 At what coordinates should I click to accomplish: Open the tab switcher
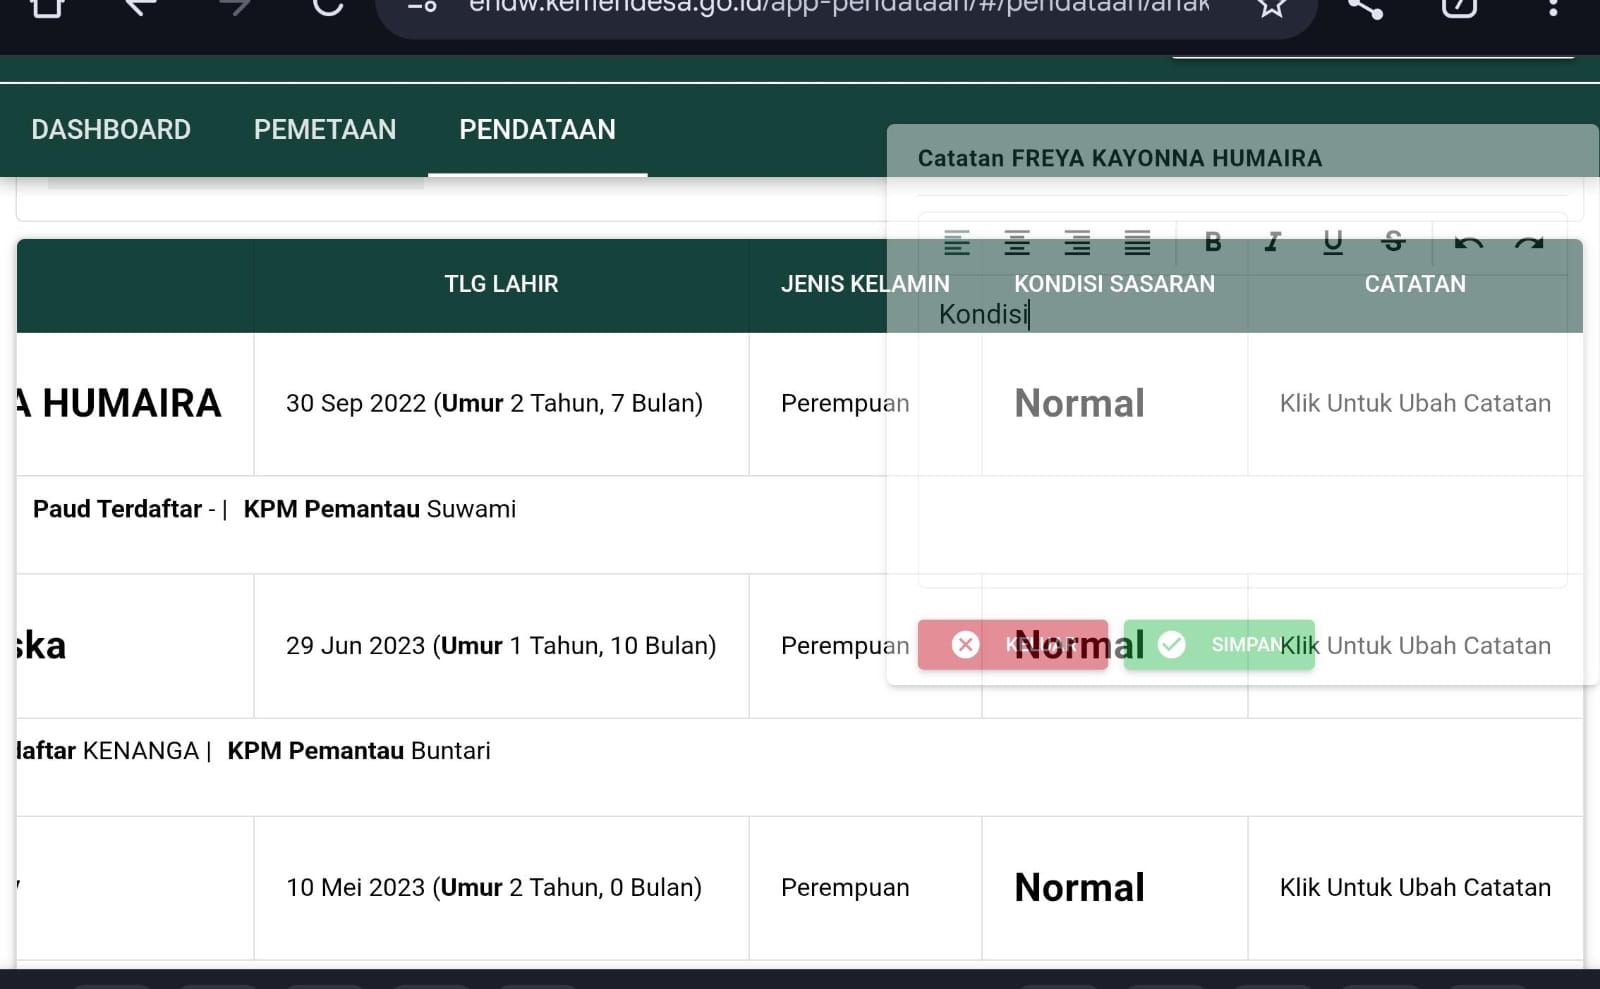(1459, 8)
